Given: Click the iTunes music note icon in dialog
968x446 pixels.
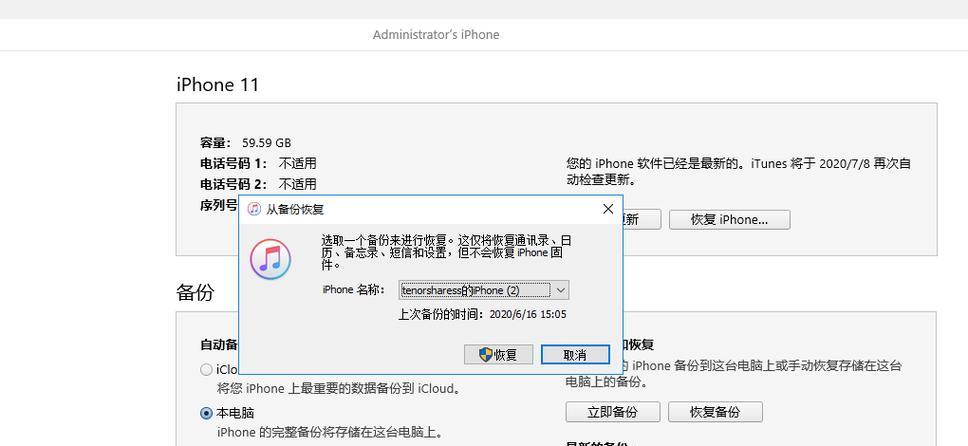Looking at the screenshot, I should 270,258.
